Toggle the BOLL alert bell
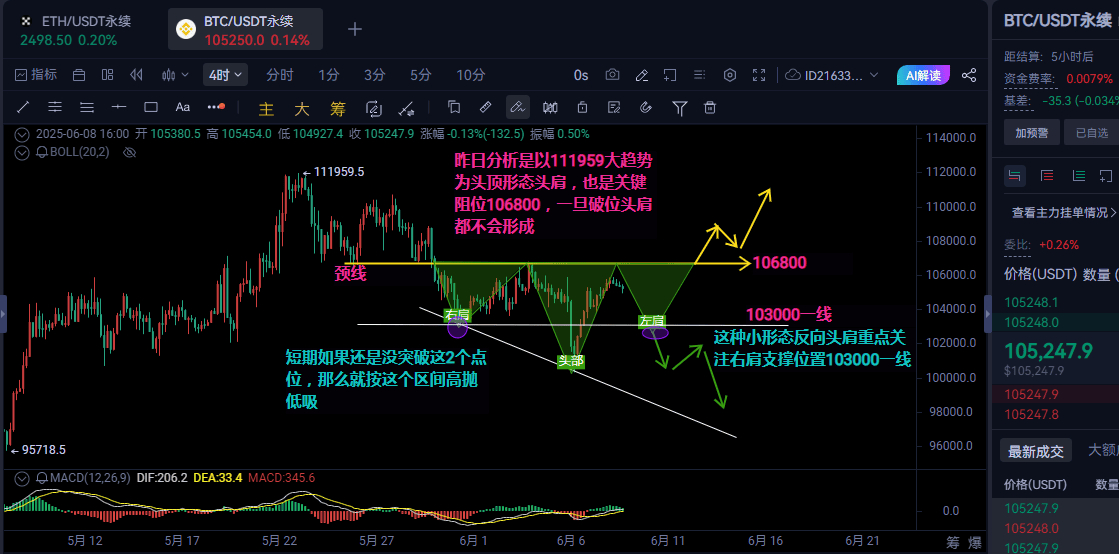Screen dimensions: 1119x554 click(x=42, y=152)
